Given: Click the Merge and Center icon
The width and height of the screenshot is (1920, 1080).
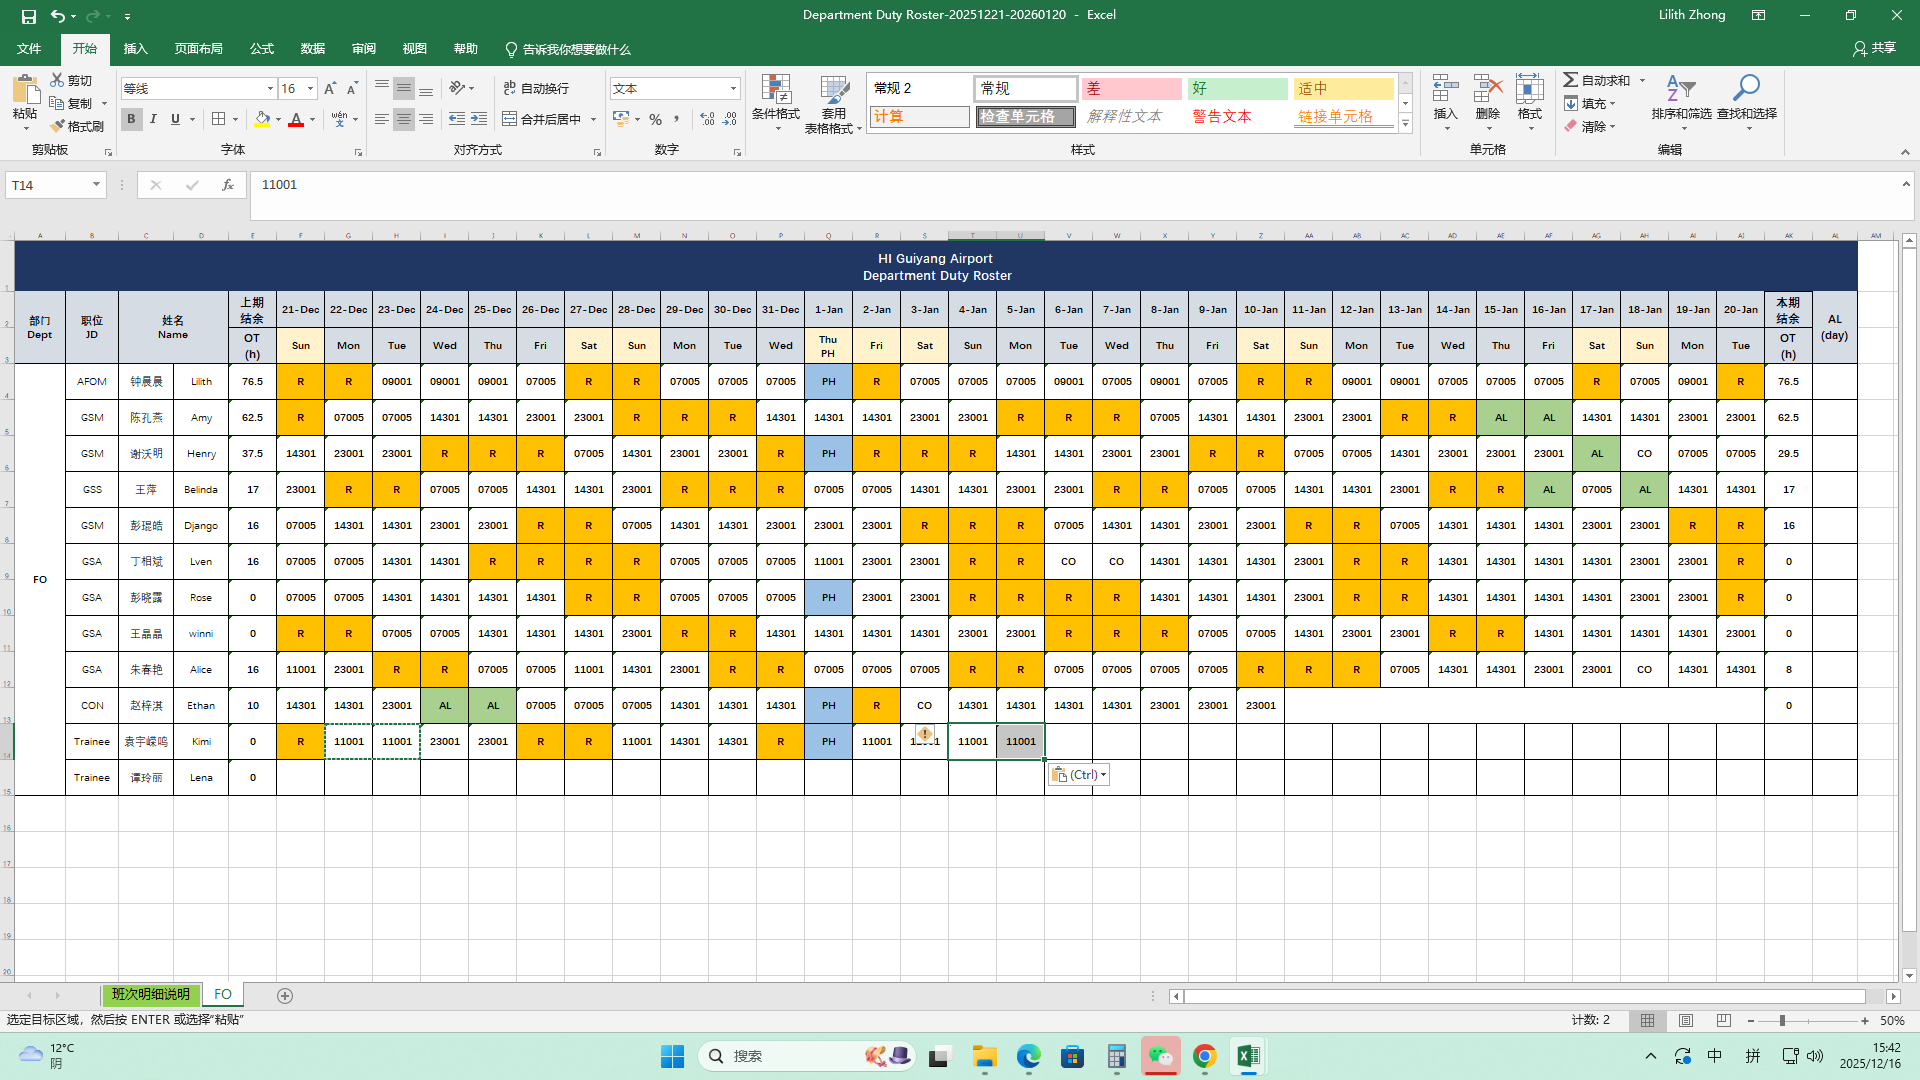Looking at the screenshot, I should [510, 119].
